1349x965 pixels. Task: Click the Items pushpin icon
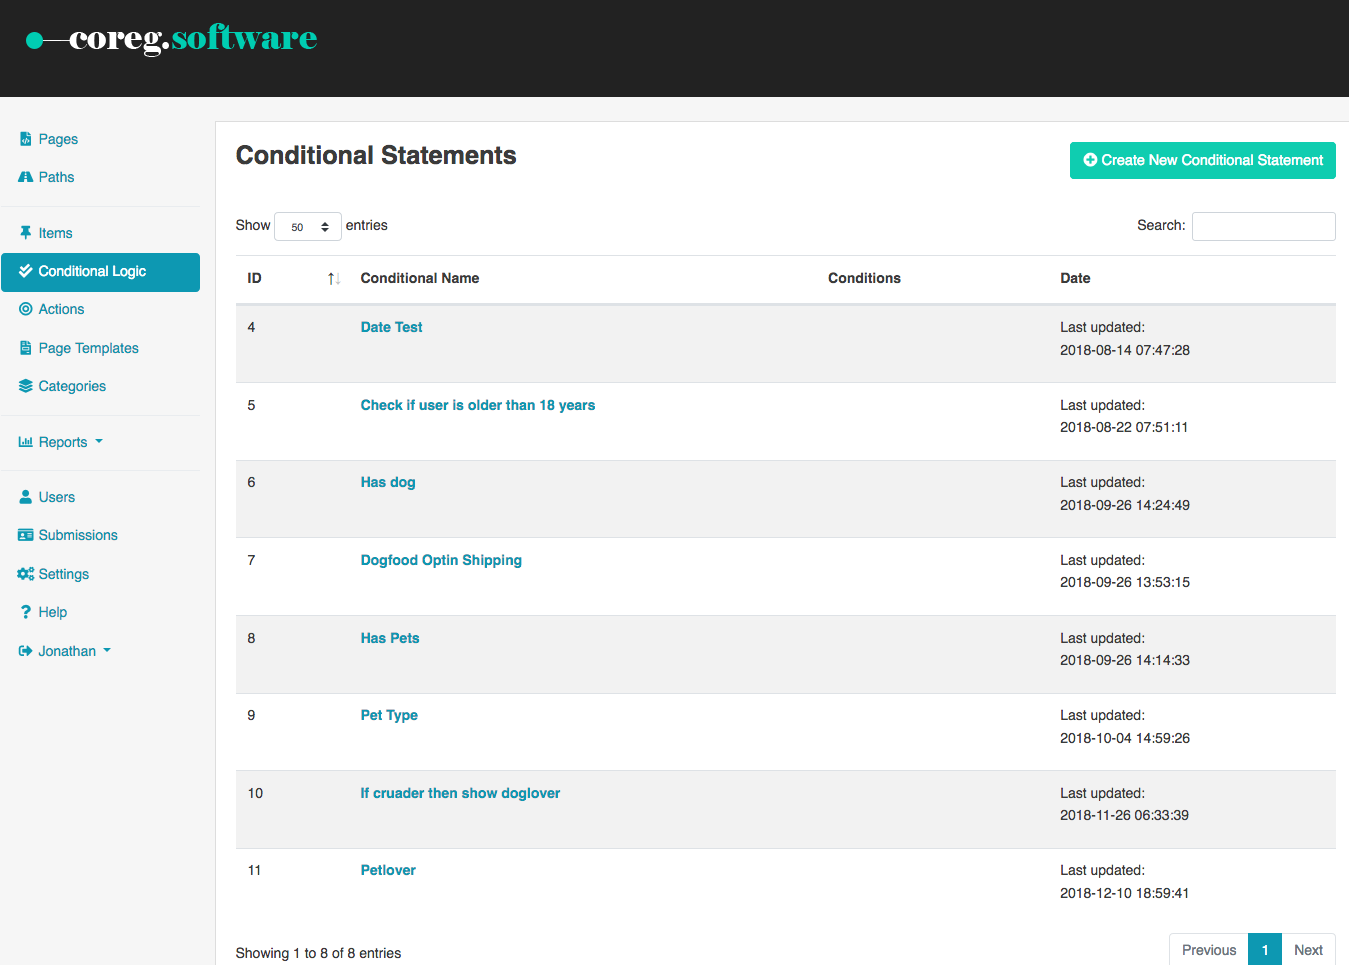coord(26,233)
